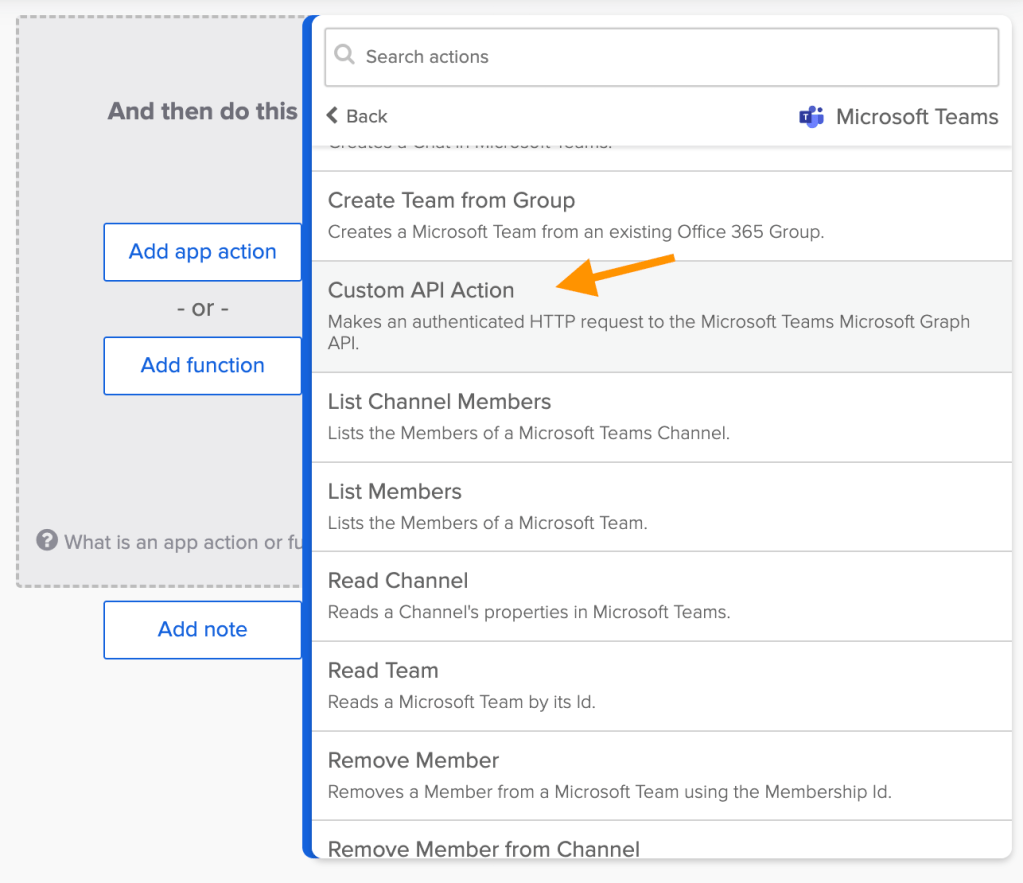Viewport: 1023px width, 883px height.
Task: Click the question mark help icon
Action: (x=46, y=541)
